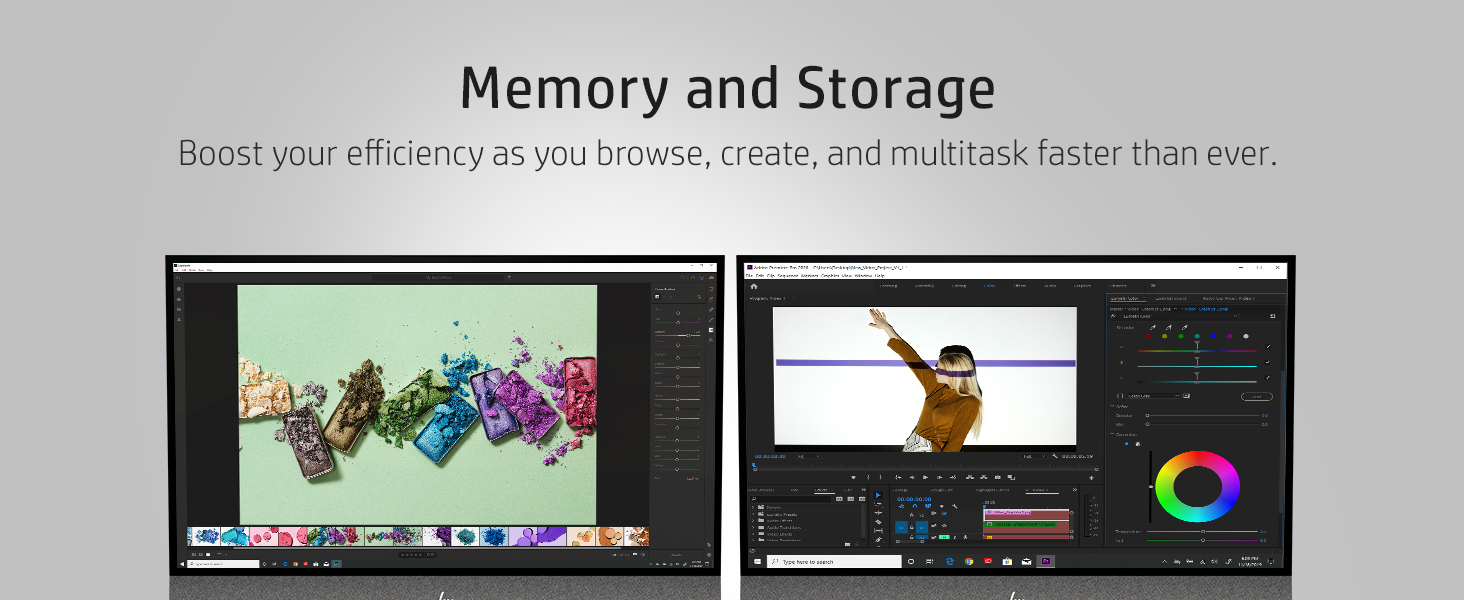Toggle the S slider checkbox in Lumetri
Viewport: 1464px width, 600px height.
point(1268,362)
